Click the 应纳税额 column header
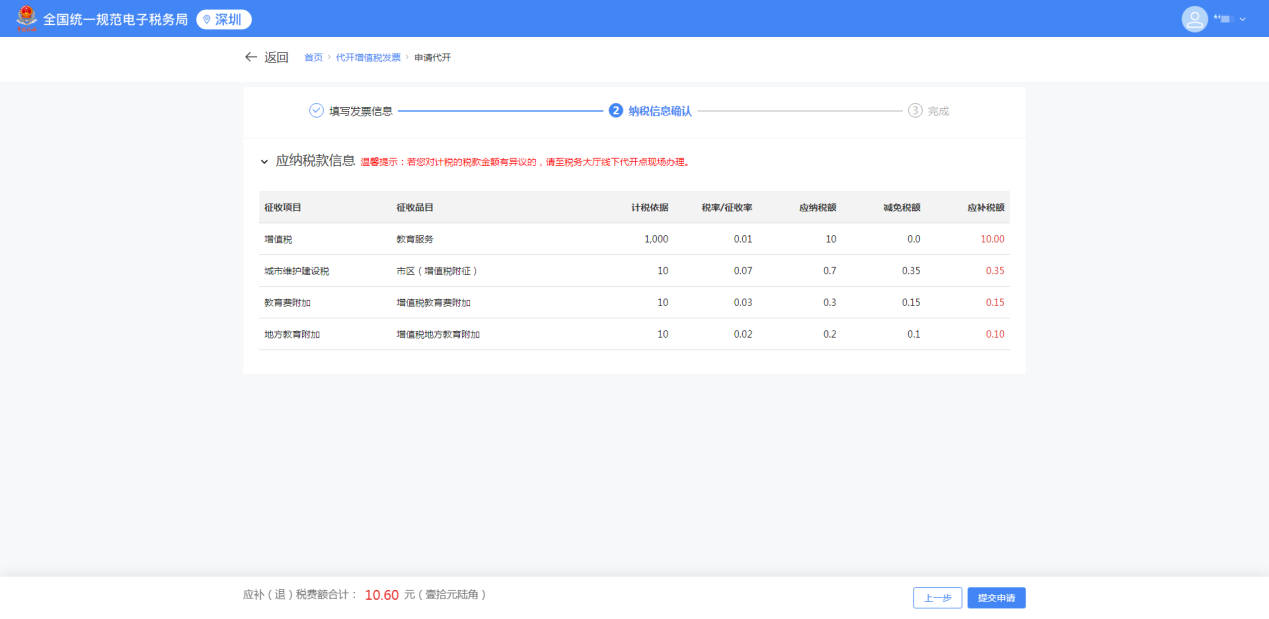This screenshot has height=619, width=1269. point(818,207)
